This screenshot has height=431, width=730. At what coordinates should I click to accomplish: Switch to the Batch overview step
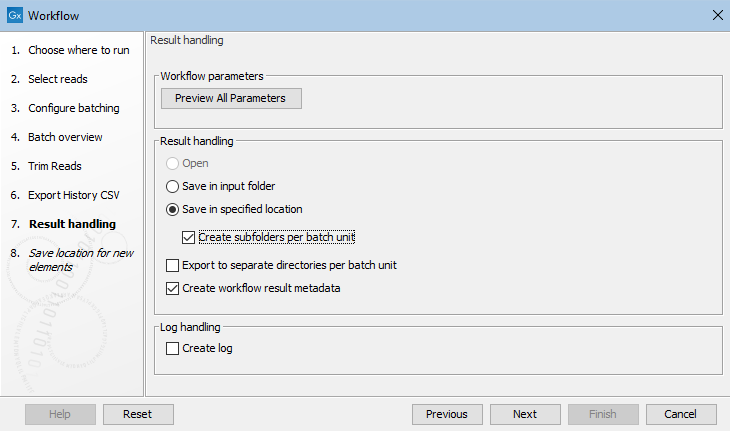click(x=65, y=137)
